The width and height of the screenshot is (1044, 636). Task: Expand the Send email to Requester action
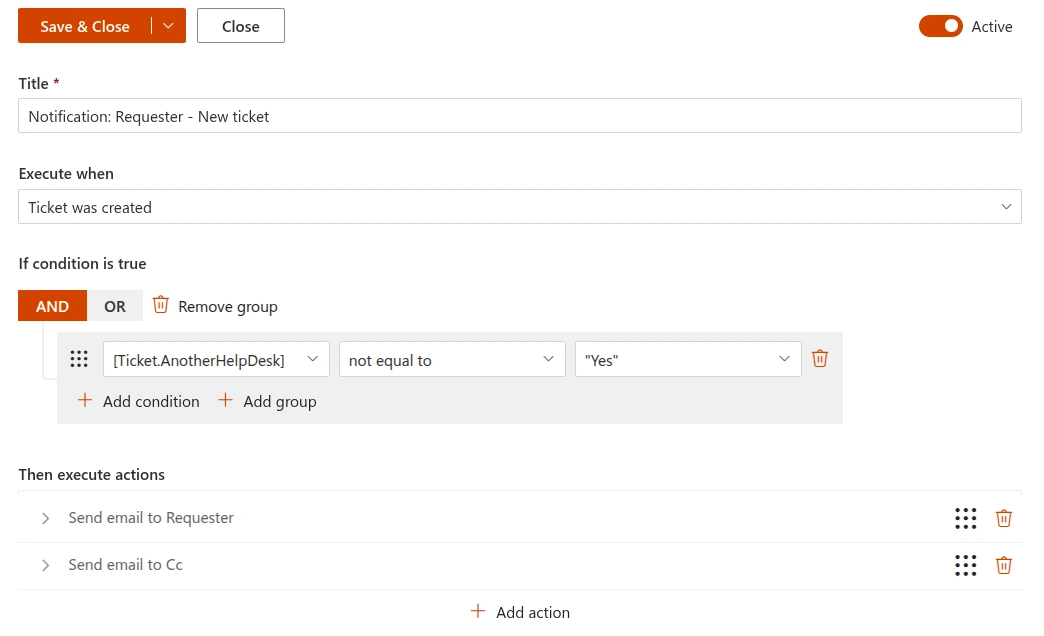coord(45,518)
